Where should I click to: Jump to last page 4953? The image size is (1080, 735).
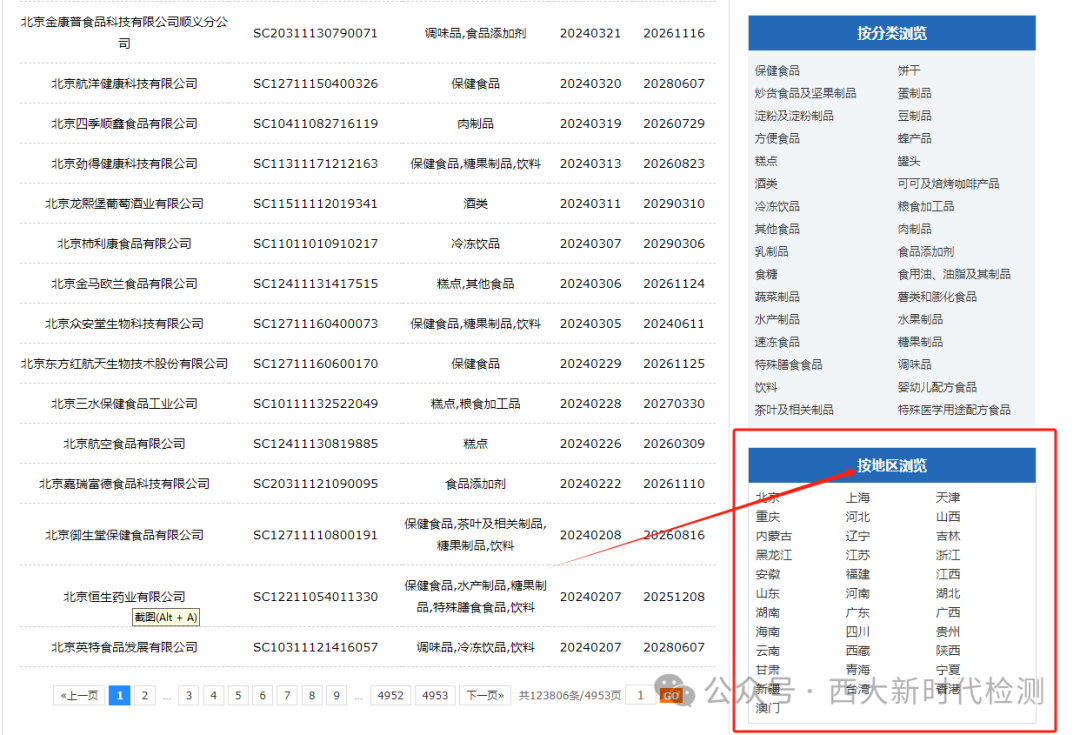[435, 696]
